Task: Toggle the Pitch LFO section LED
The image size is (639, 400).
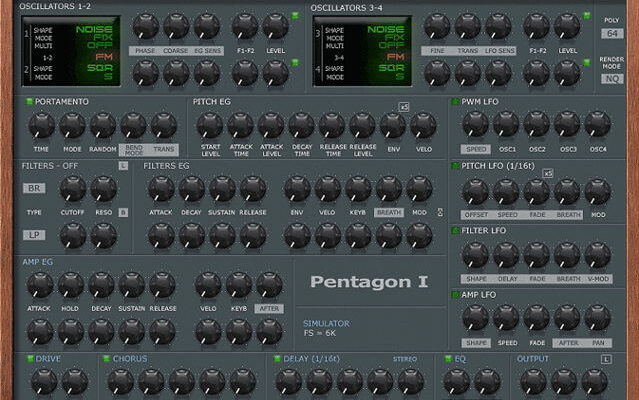Action: pos(455,165)
